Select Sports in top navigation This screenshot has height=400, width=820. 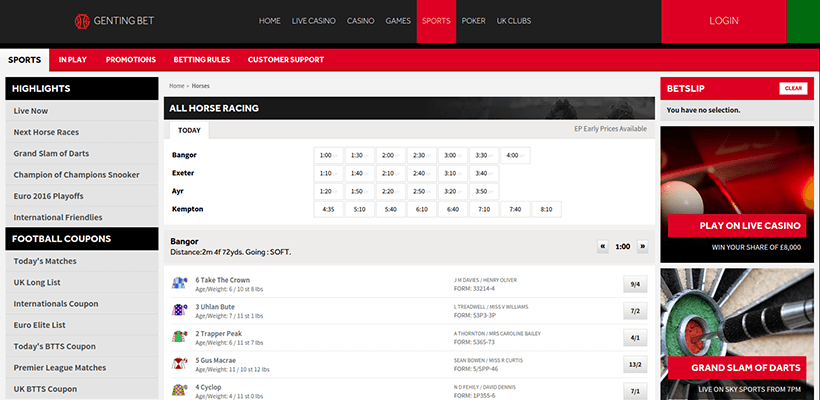pos(436,21)
